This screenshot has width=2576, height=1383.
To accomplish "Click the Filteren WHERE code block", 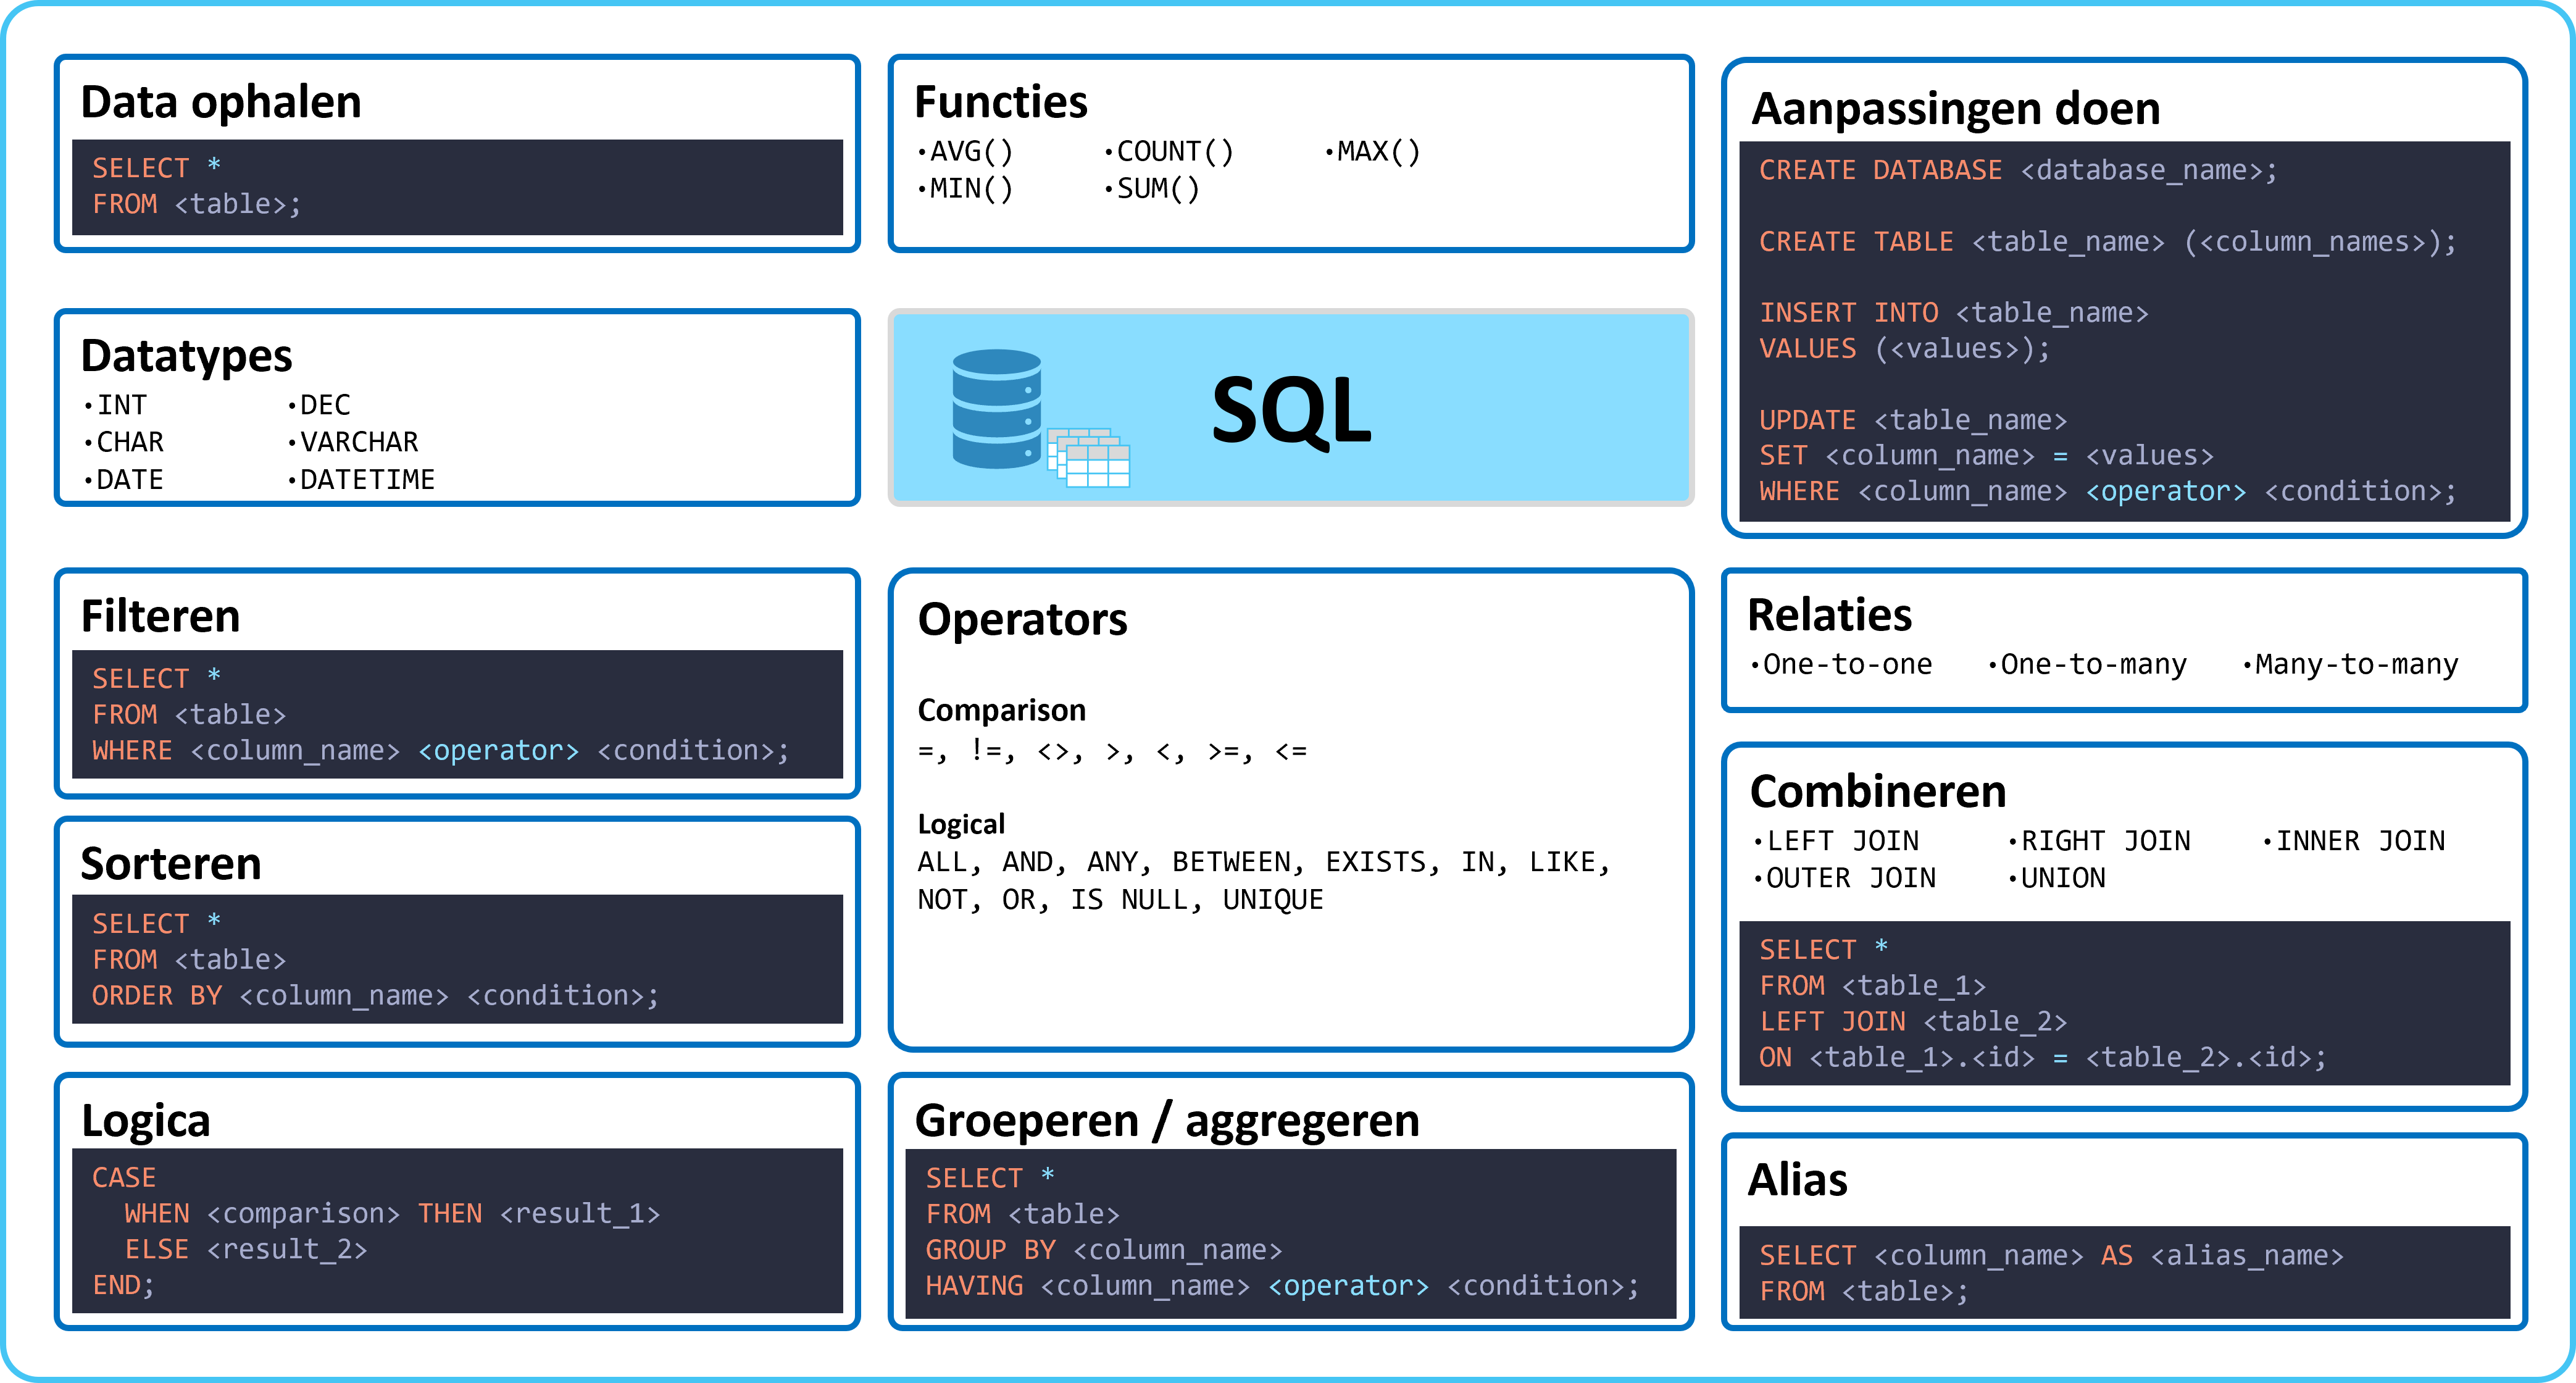I will (x=458, y=714).
